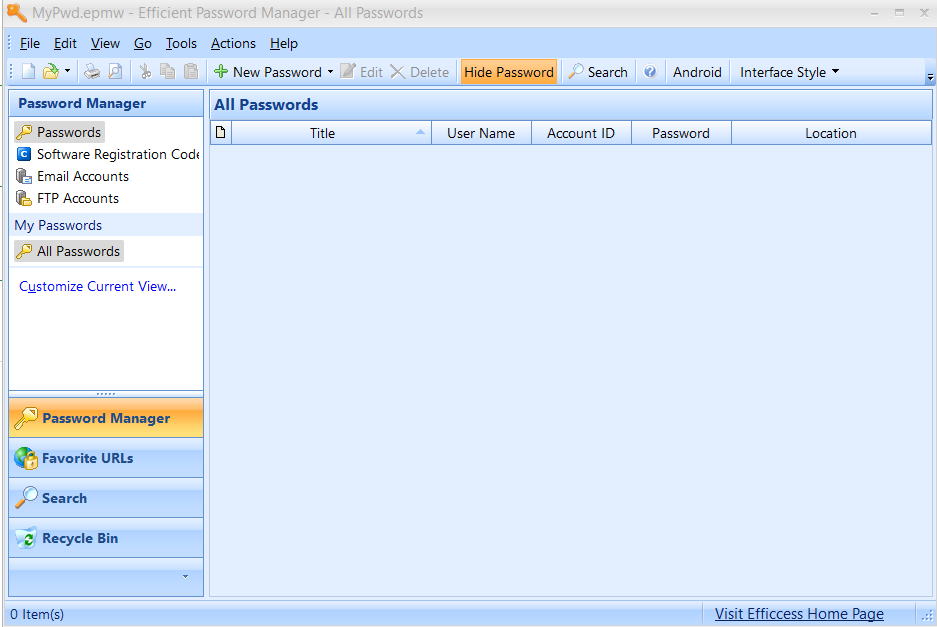This screenshot has width=937, height=627.
Task: Open the New Password dropdown arrow
Action: 330,72
